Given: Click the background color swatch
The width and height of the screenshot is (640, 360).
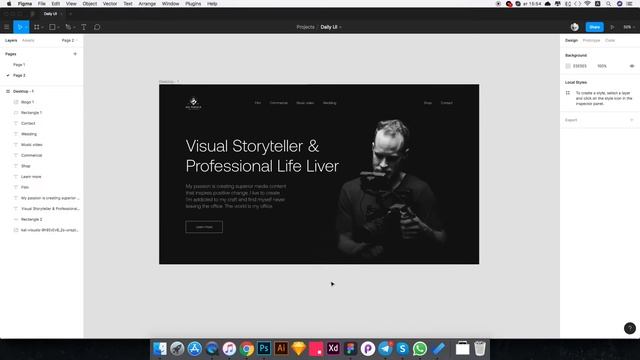Looking at the screenshot, I should tap(568, 66).
